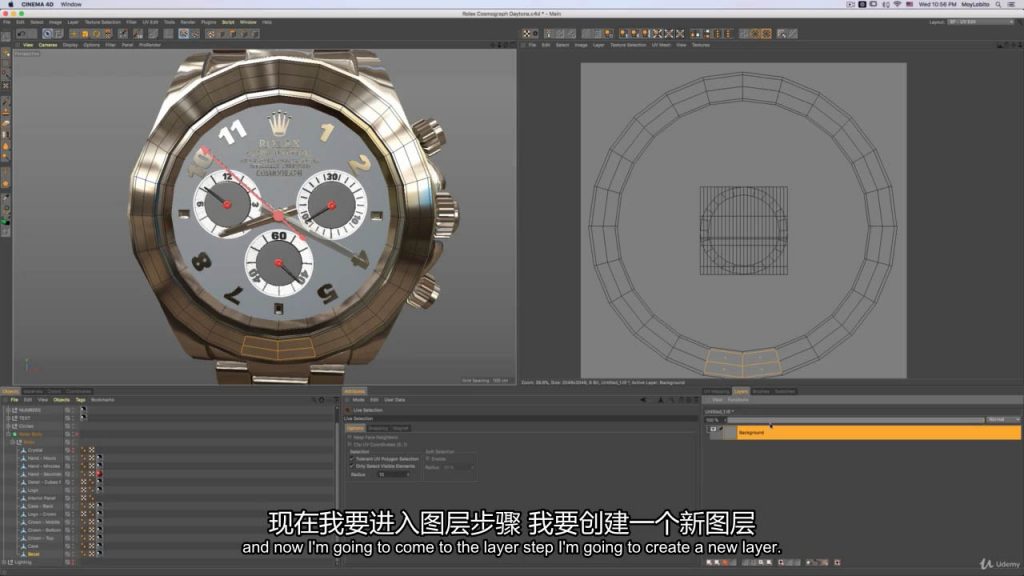1024x576 pixels.
Task: Open the Render menu
Action: 187,22
